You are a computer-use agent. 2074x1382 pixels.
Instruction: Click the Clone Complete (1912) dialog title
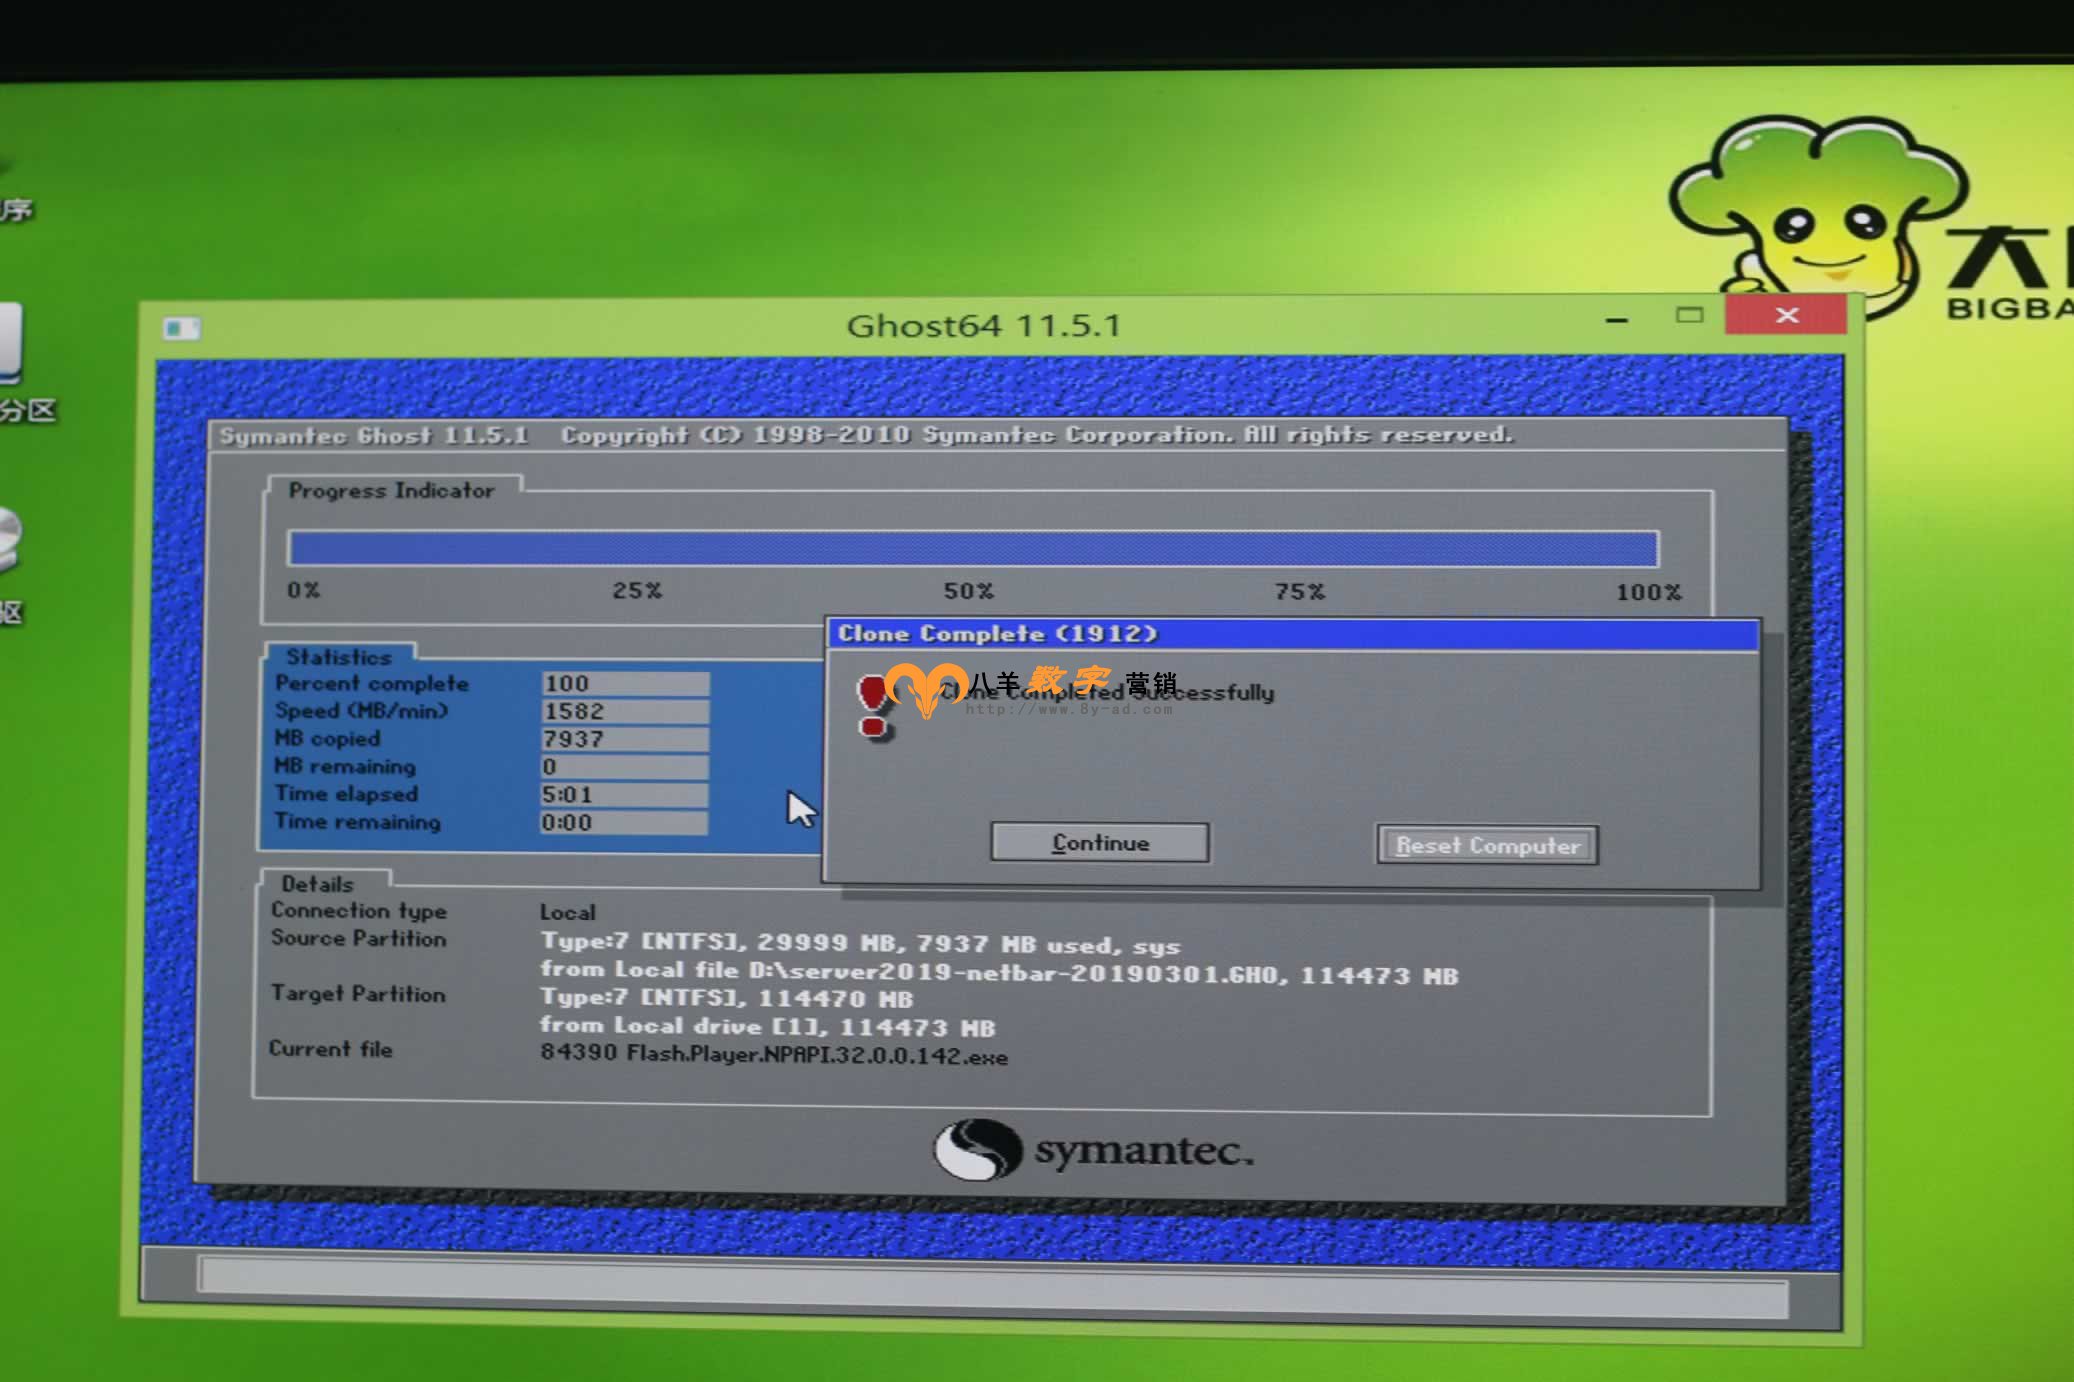click(x=997, y=634)
